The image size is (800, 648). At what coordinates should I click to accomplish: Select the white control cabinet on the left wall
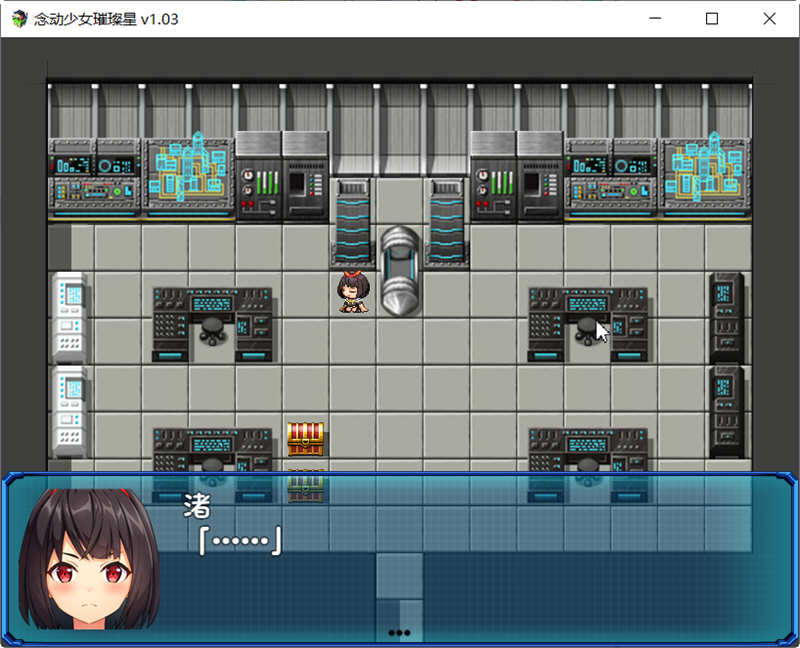coord(68,310)
